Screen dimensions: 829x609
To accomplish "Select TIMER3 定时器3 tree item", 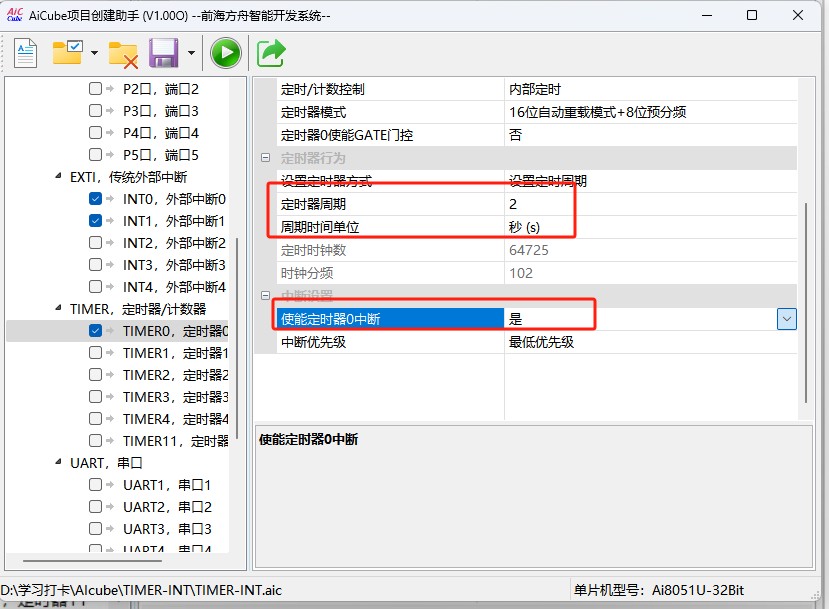I will (175, 397).
